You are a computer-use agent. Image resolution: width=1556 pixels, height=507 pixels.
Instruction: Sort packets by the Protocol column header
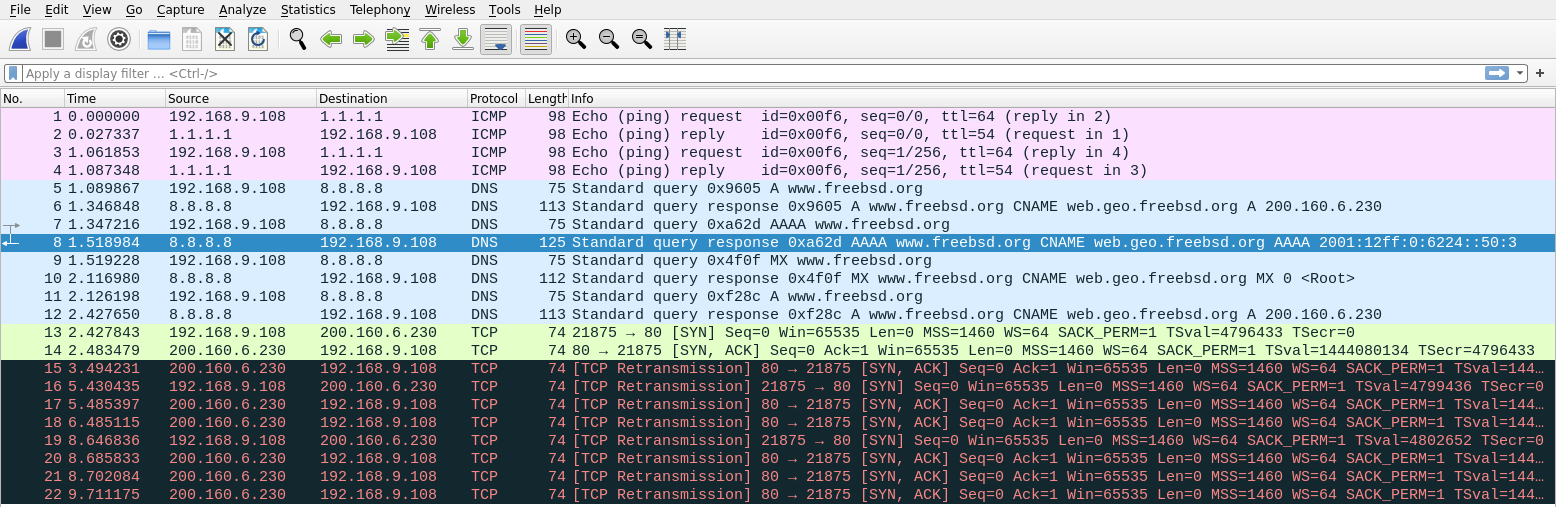pyautogui.click(x=494, y=98)
